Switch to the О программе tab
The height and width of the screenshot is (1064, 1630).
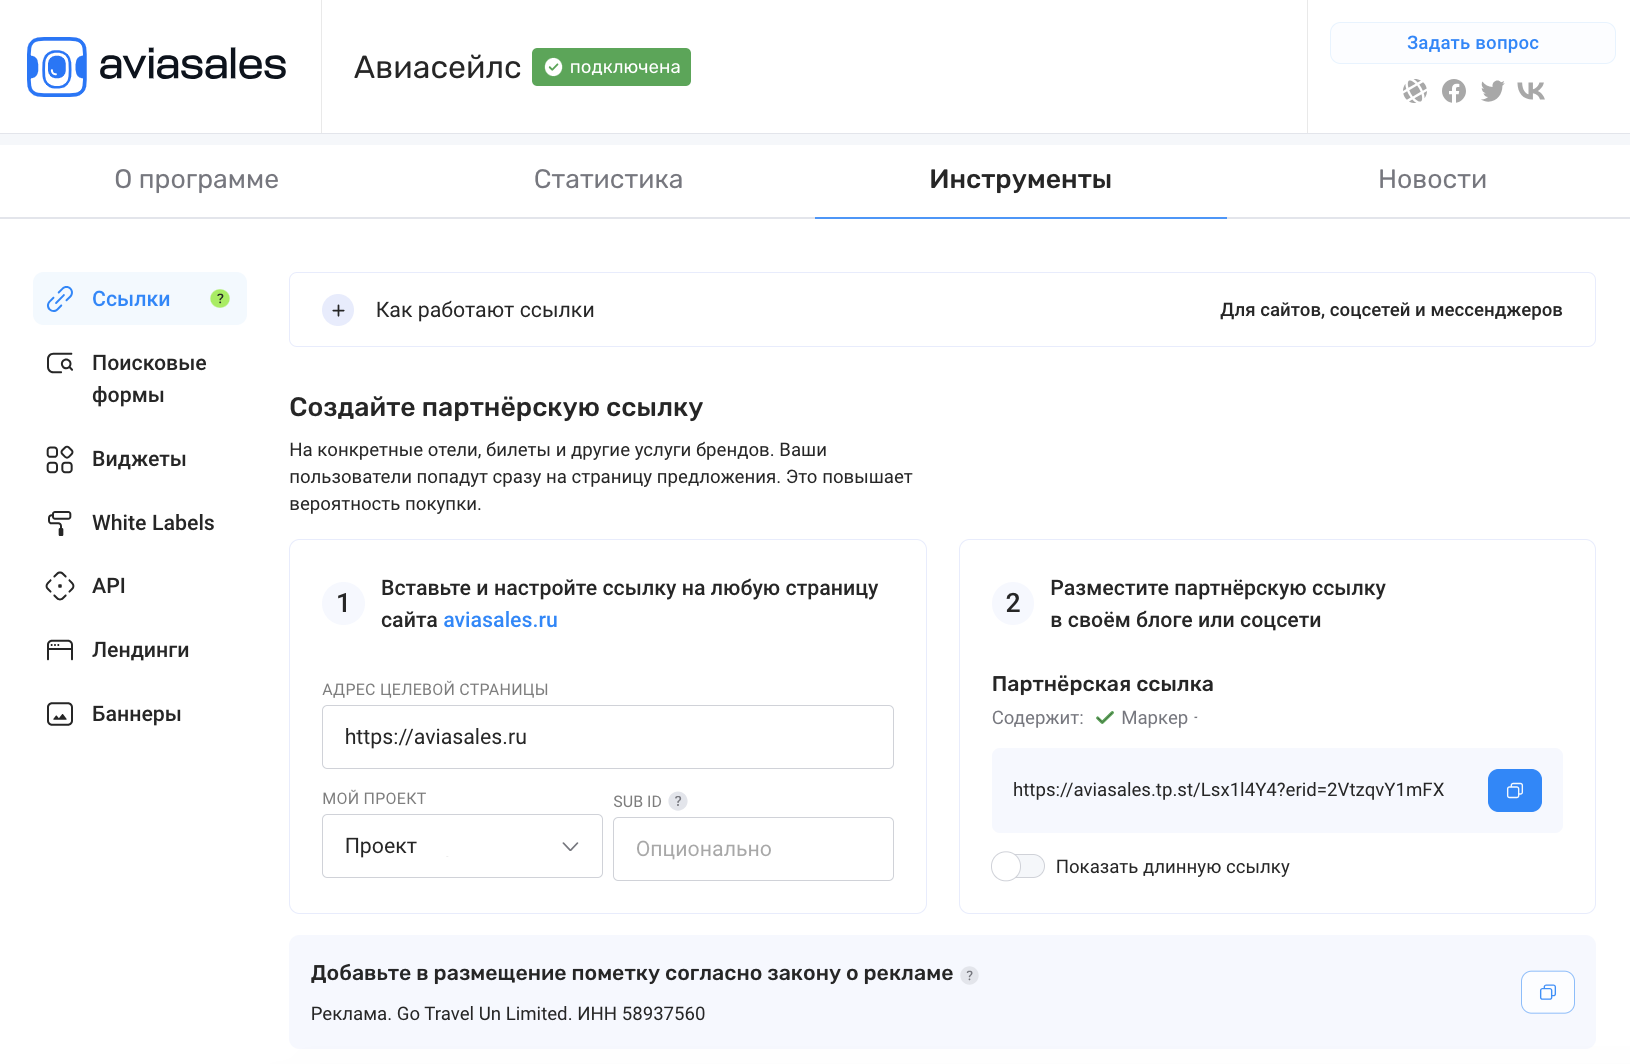tap(197, 180)
